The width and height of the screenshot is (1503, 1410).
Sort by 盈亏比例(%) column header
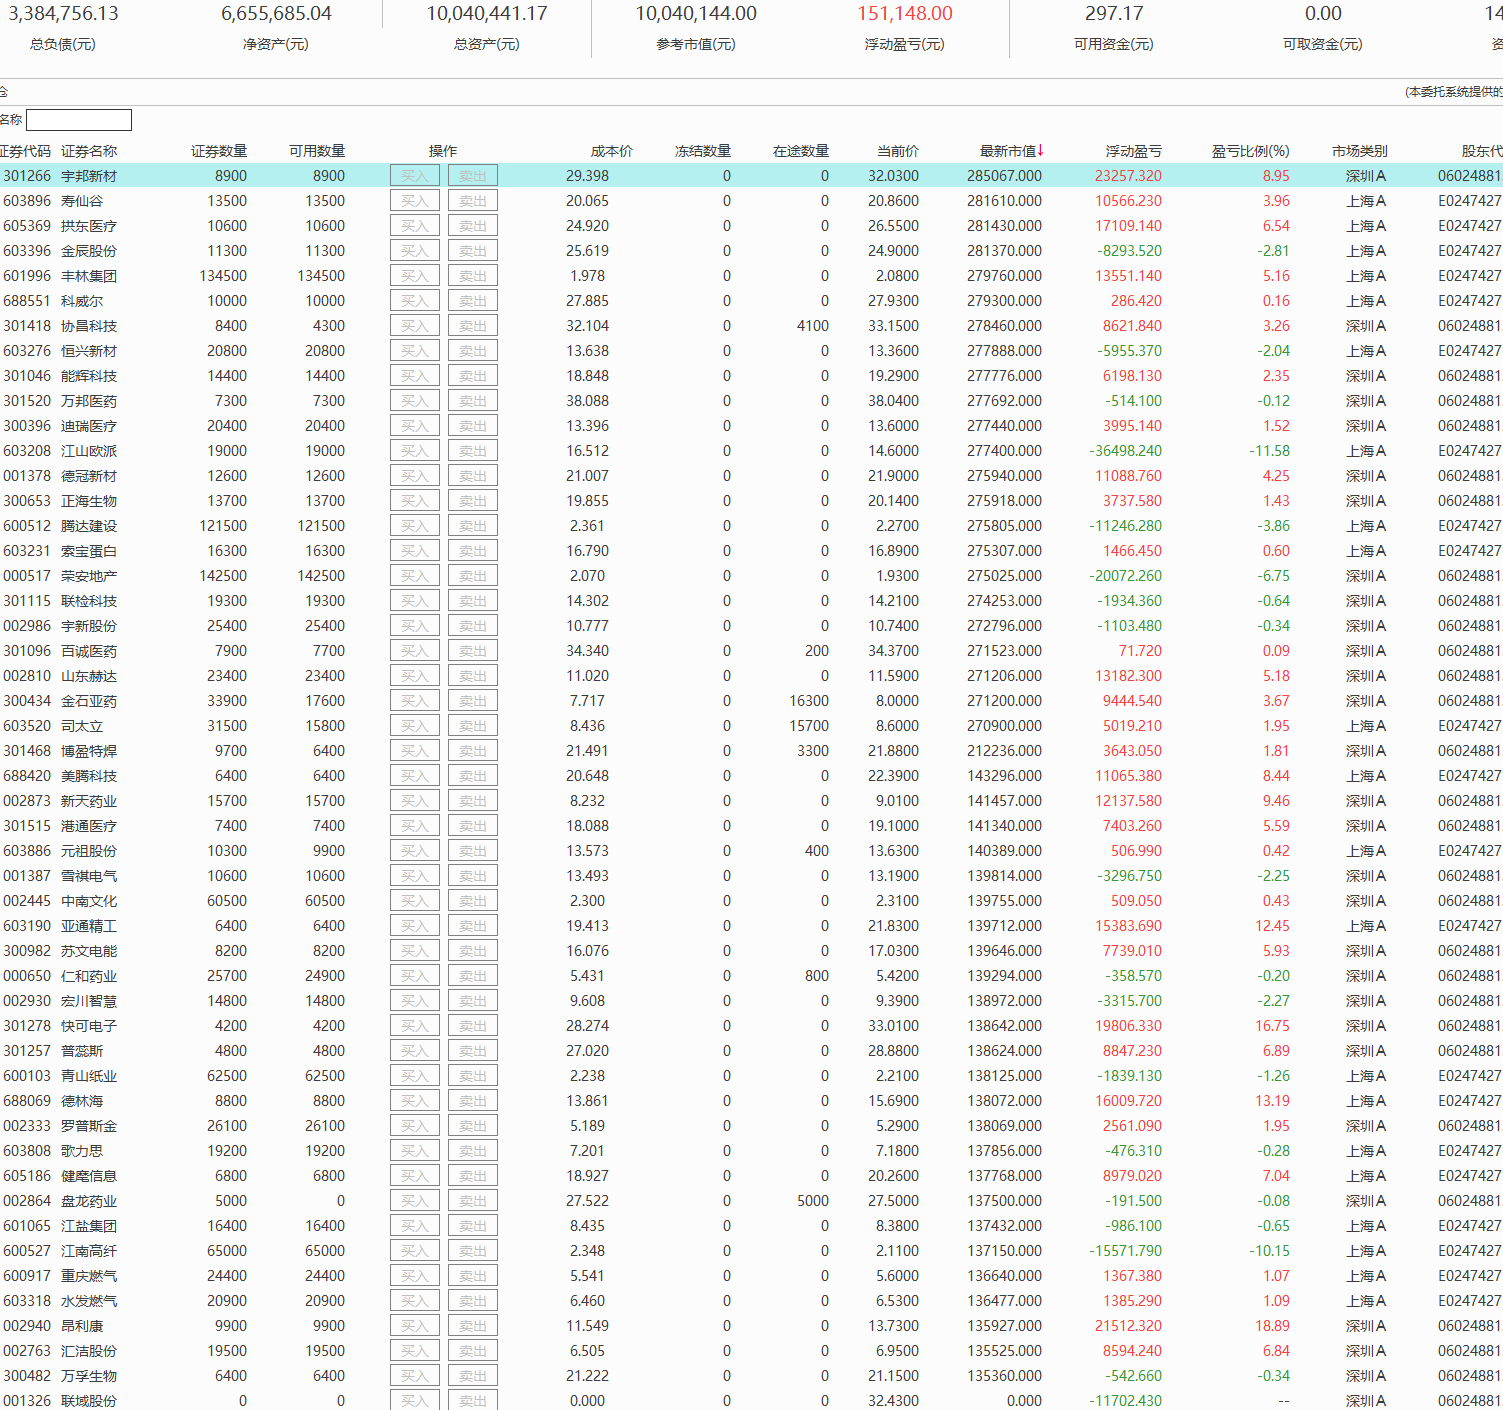click(1250, 151)
